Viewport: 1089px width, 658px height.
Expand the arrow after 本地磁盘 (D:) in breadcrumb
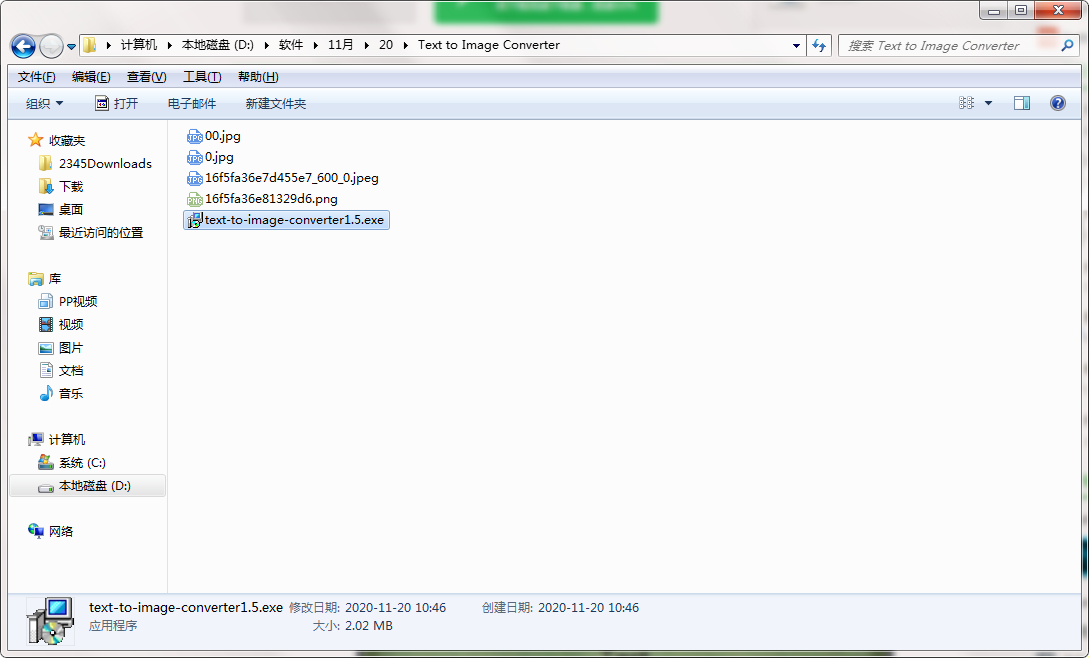tap(267, 46)
